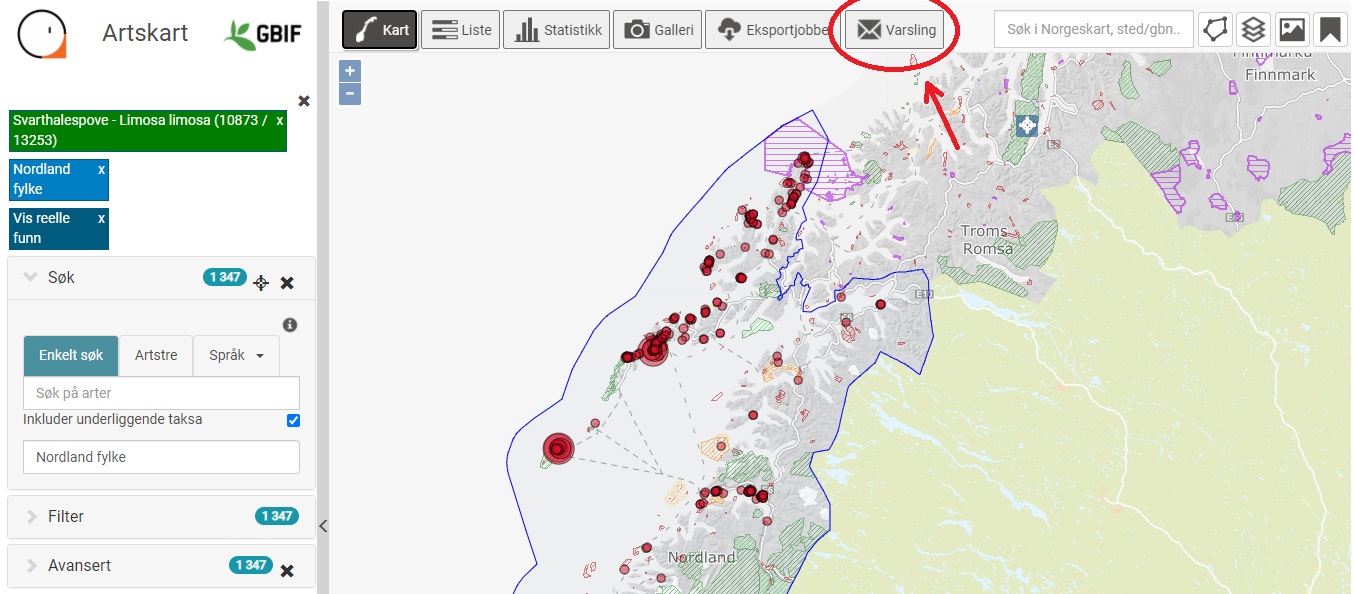Click the Varsling button
1354x594 pixels.
click(896, 30)
